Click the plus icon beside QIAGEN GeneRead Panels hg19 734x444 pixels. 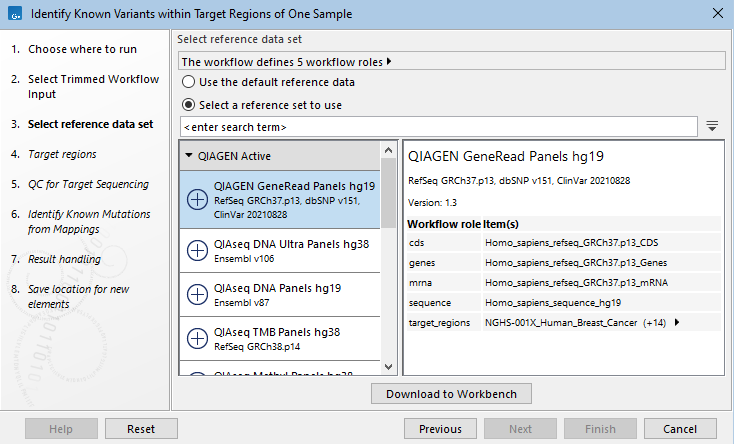tap(198, 200)
